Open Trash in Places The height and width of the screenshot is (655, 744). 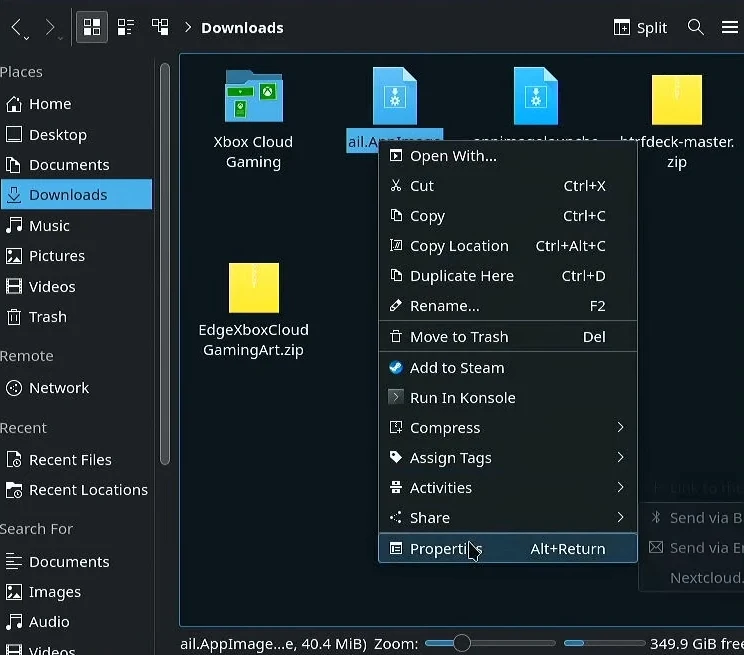76,317
